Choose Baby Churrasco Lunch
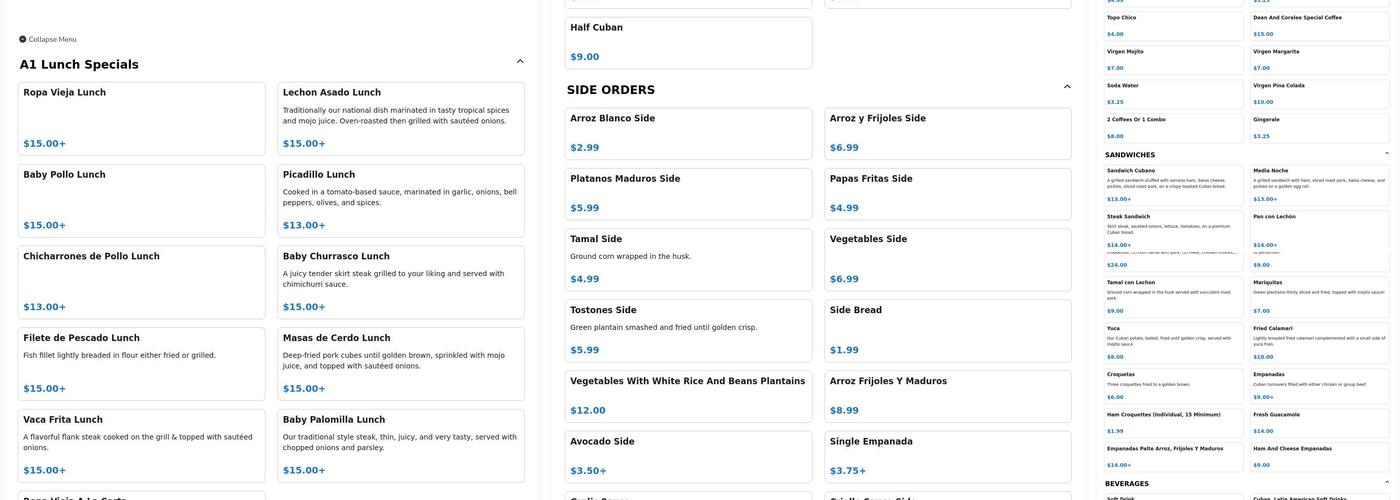This screenshot has height=500, width=1400. tap(400, 282)
